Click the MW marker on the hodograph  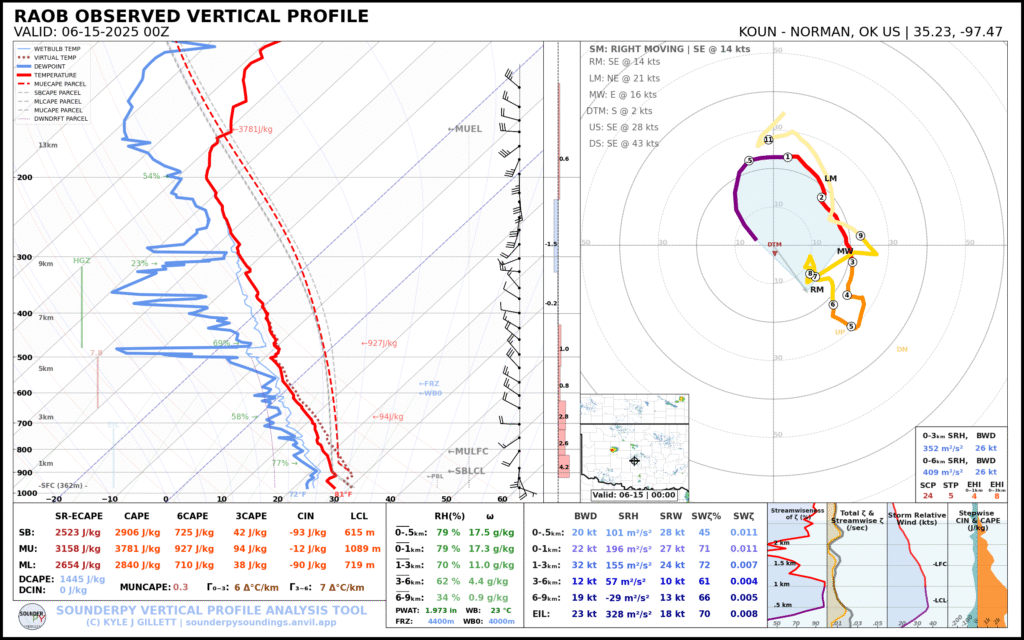(845, 251)
